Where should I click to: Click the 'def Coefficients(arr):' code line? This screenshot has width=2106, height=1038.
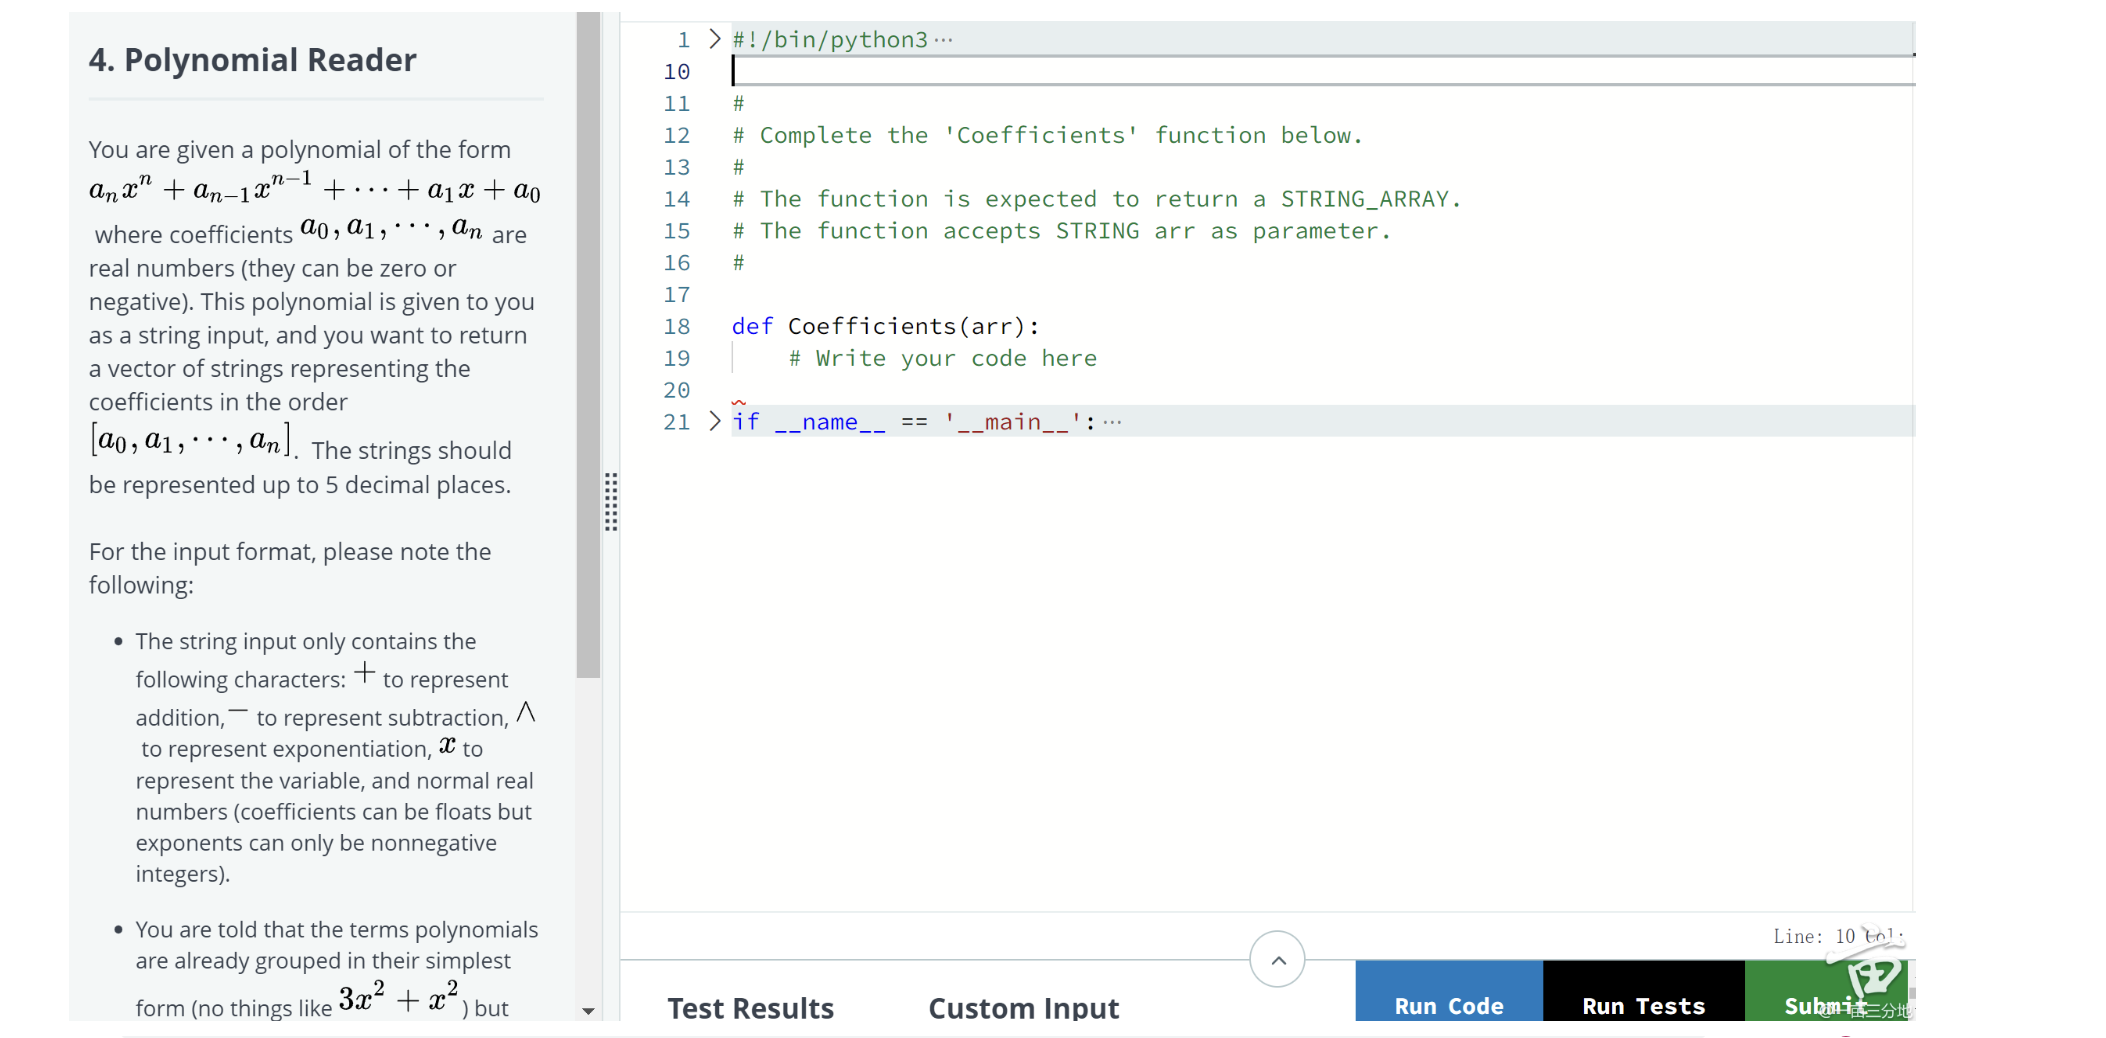click(x=885, y=326)
